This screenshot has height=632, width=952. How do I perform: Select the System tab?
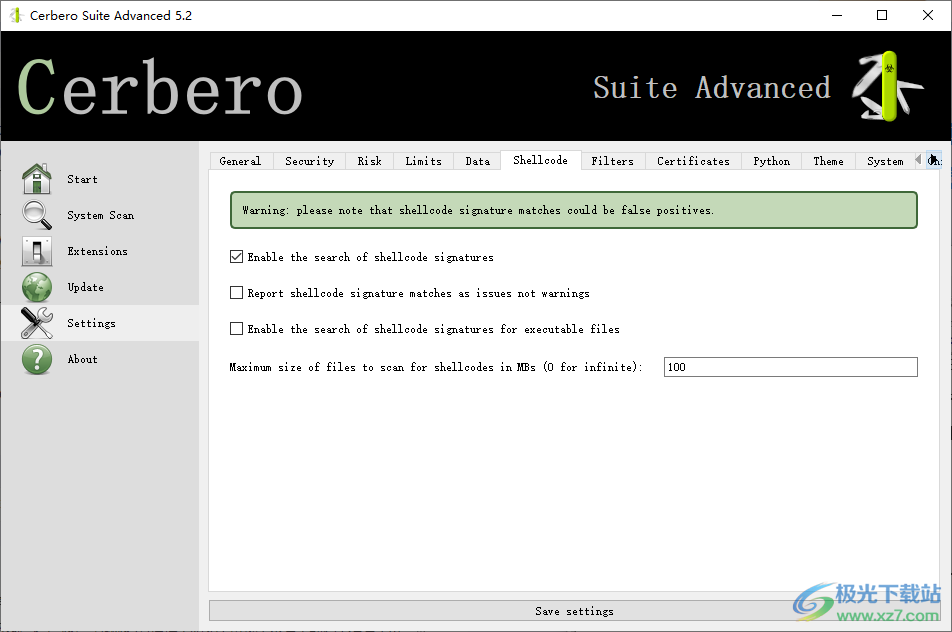click(x=885, y=161)
